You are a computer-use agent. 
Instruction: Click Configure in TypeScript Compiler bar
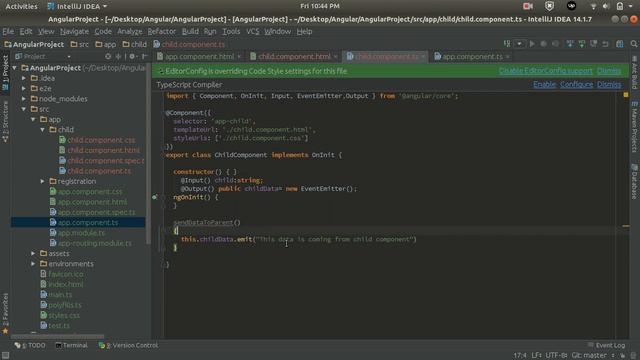click(576, 84)
